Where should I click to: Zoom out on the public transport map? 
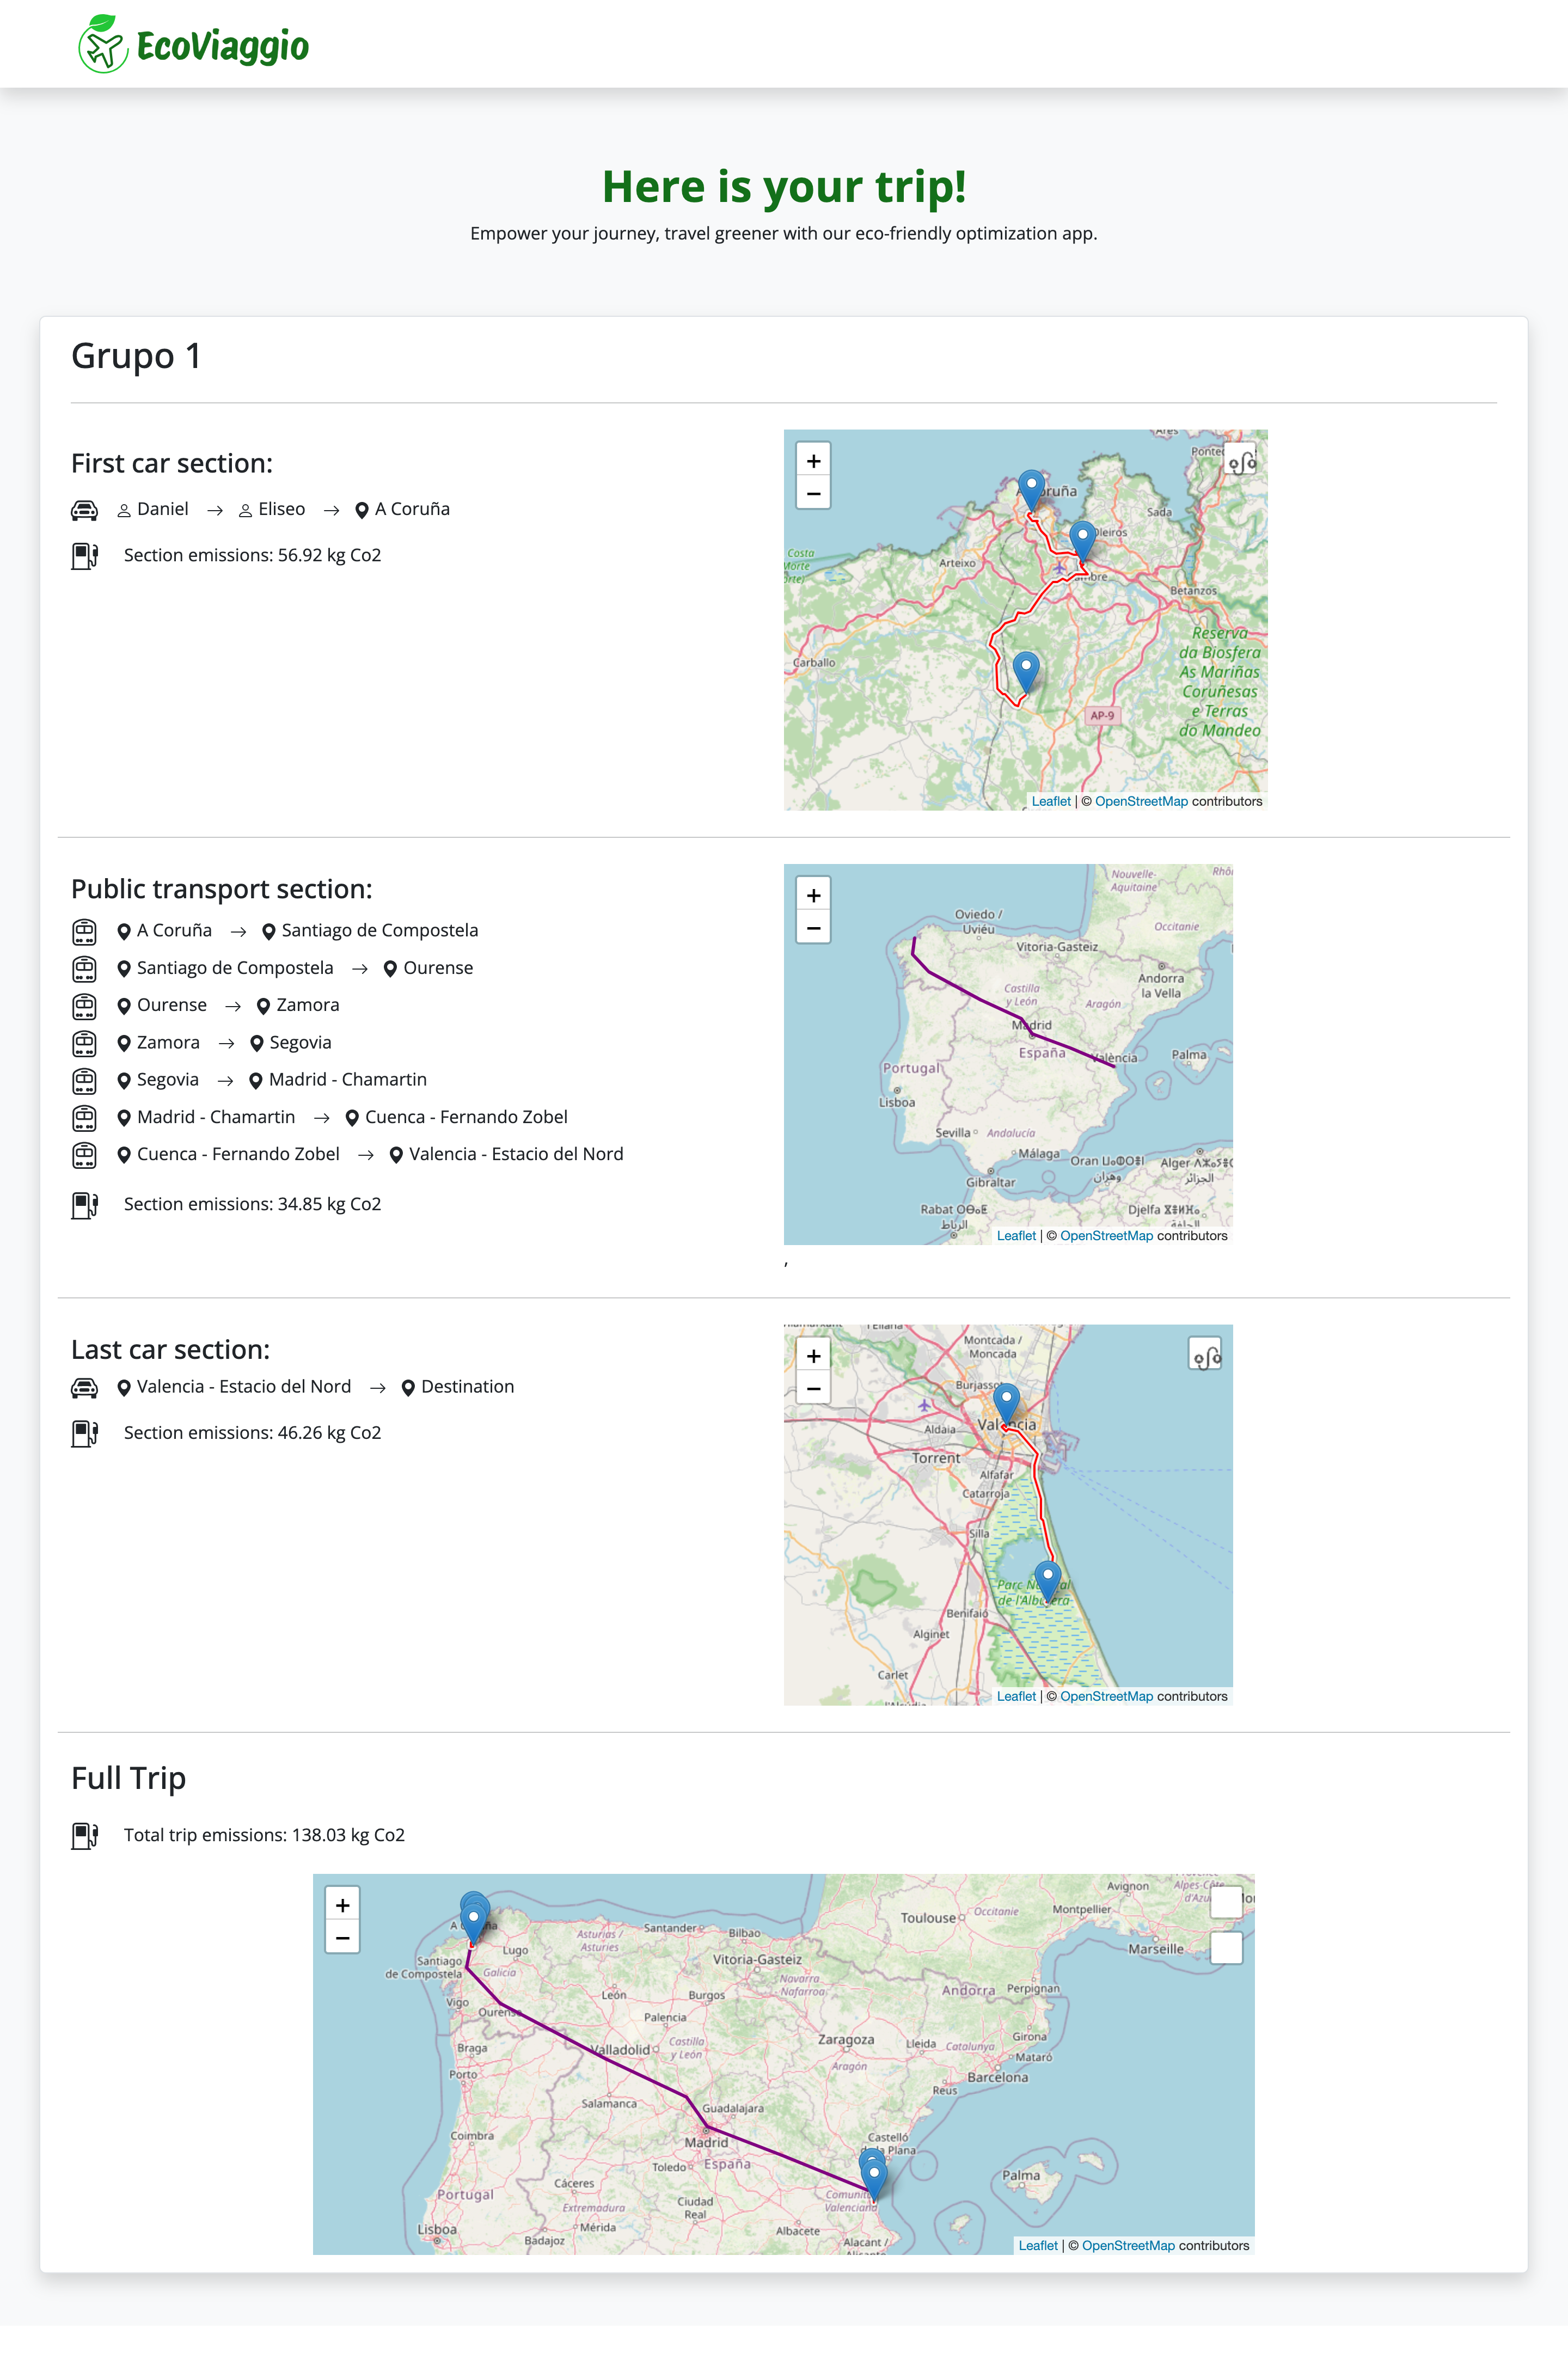(813, 928)
